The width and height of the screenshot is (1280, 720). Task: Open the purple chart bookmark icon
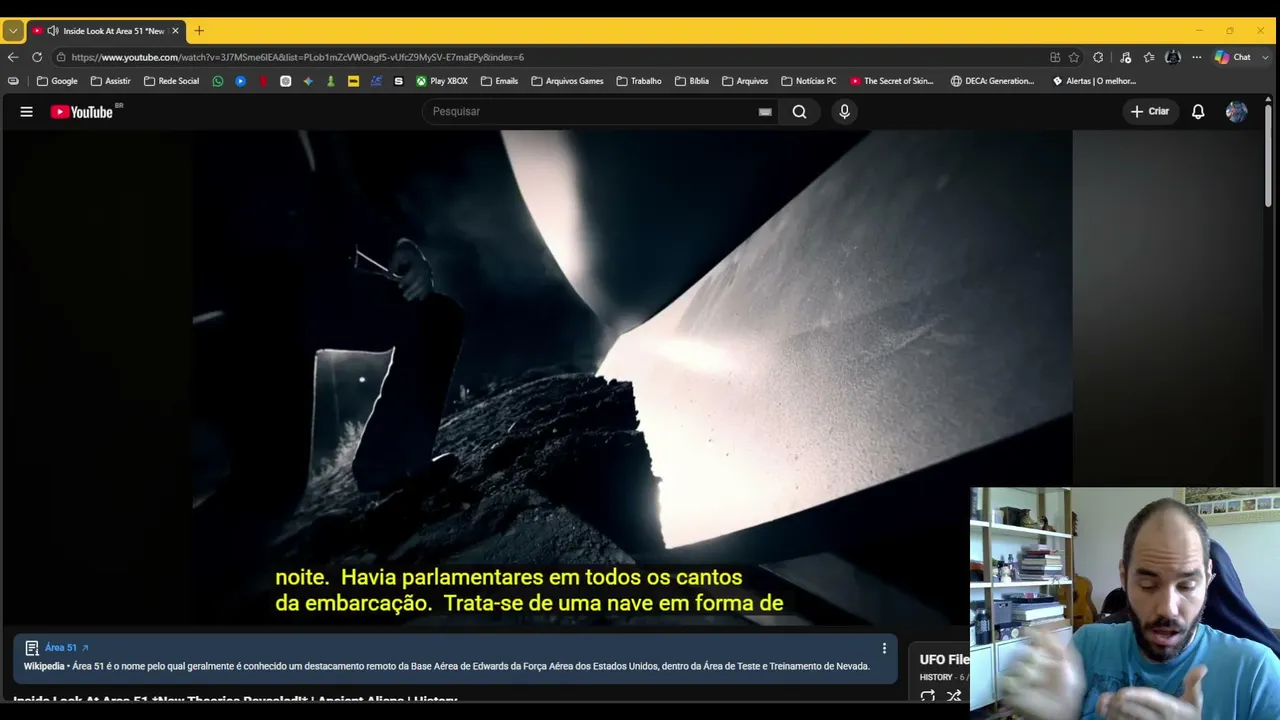(375, 81)
